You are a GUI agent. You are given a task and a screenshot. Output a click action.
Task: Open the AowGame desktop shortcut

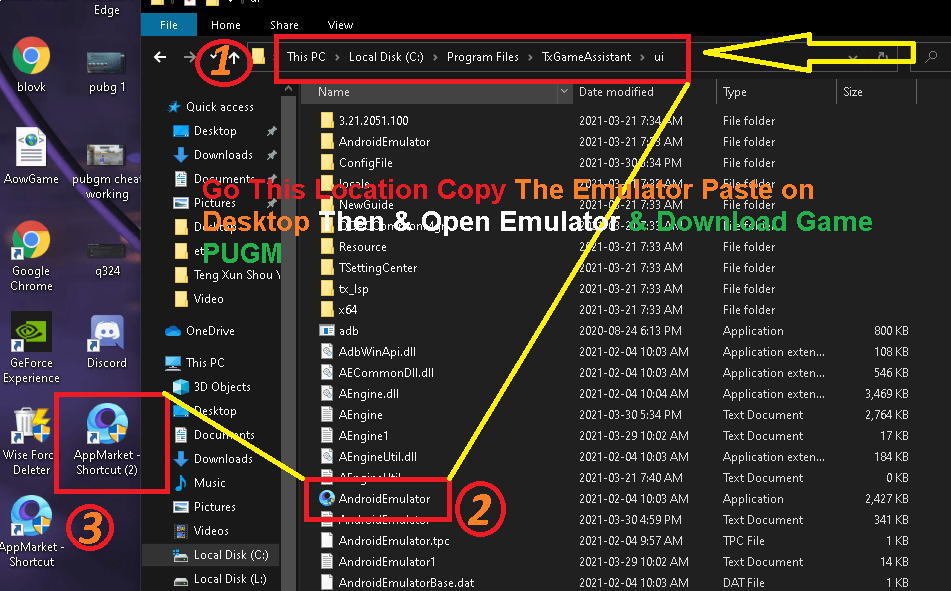(31, 155)
